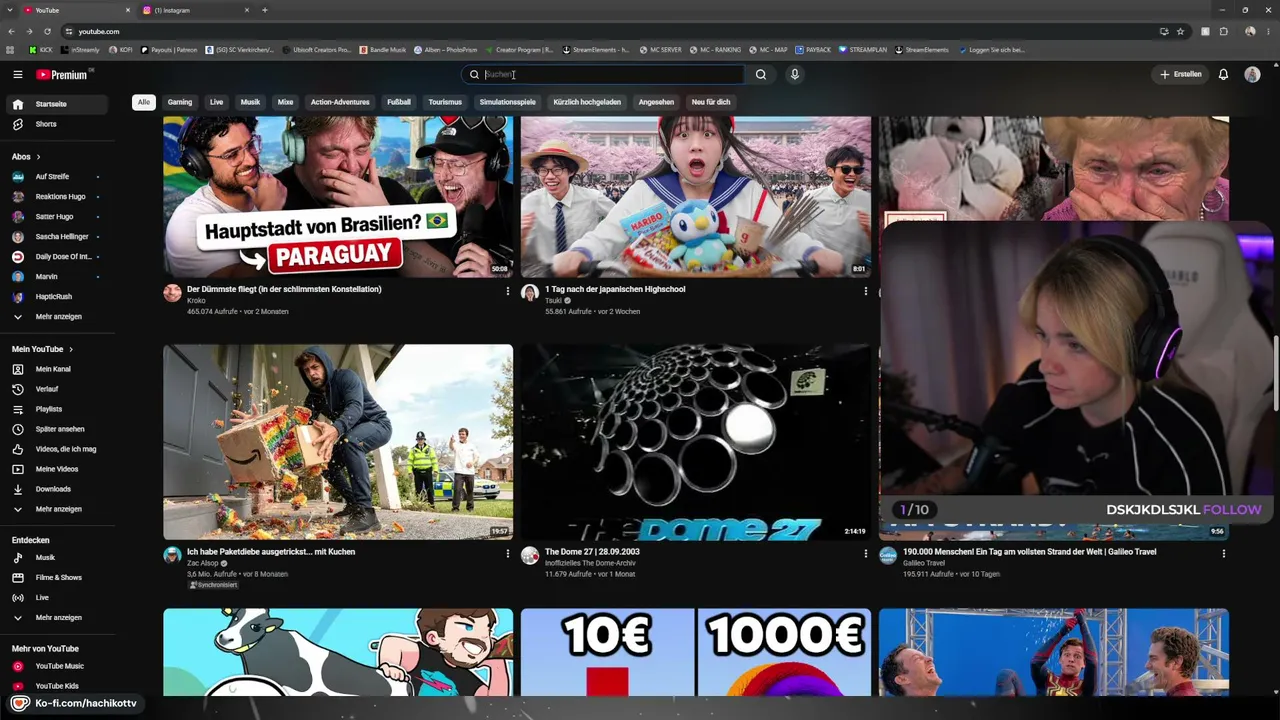Open the browser tab search dropdown
The height and width of the screenshot is (720, 1280).
point(11,10)
